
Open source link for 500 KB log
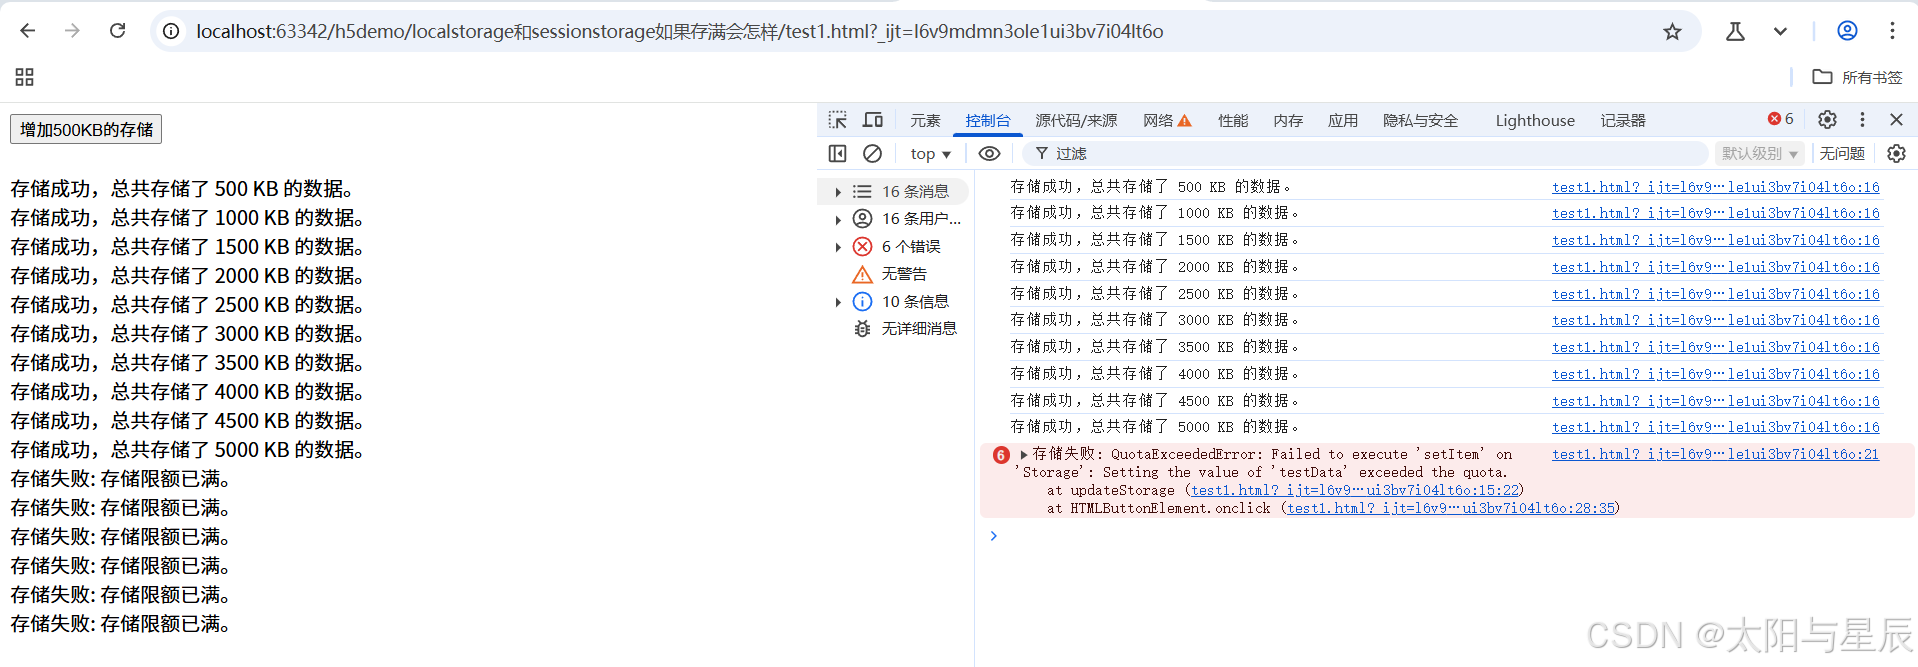coord(1715,187)
